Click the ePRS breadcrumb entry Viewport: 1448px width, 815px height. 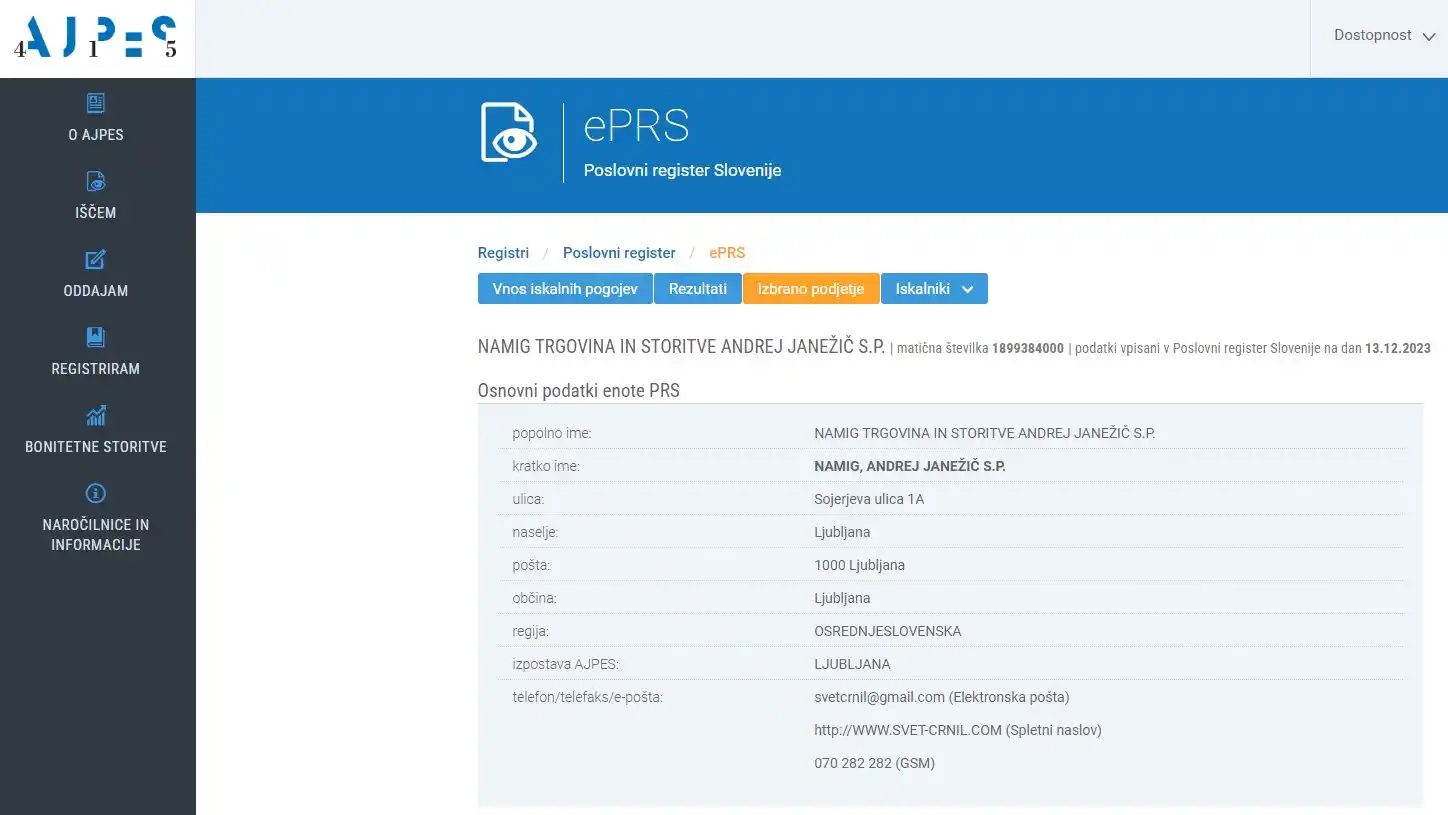(727, 252)
